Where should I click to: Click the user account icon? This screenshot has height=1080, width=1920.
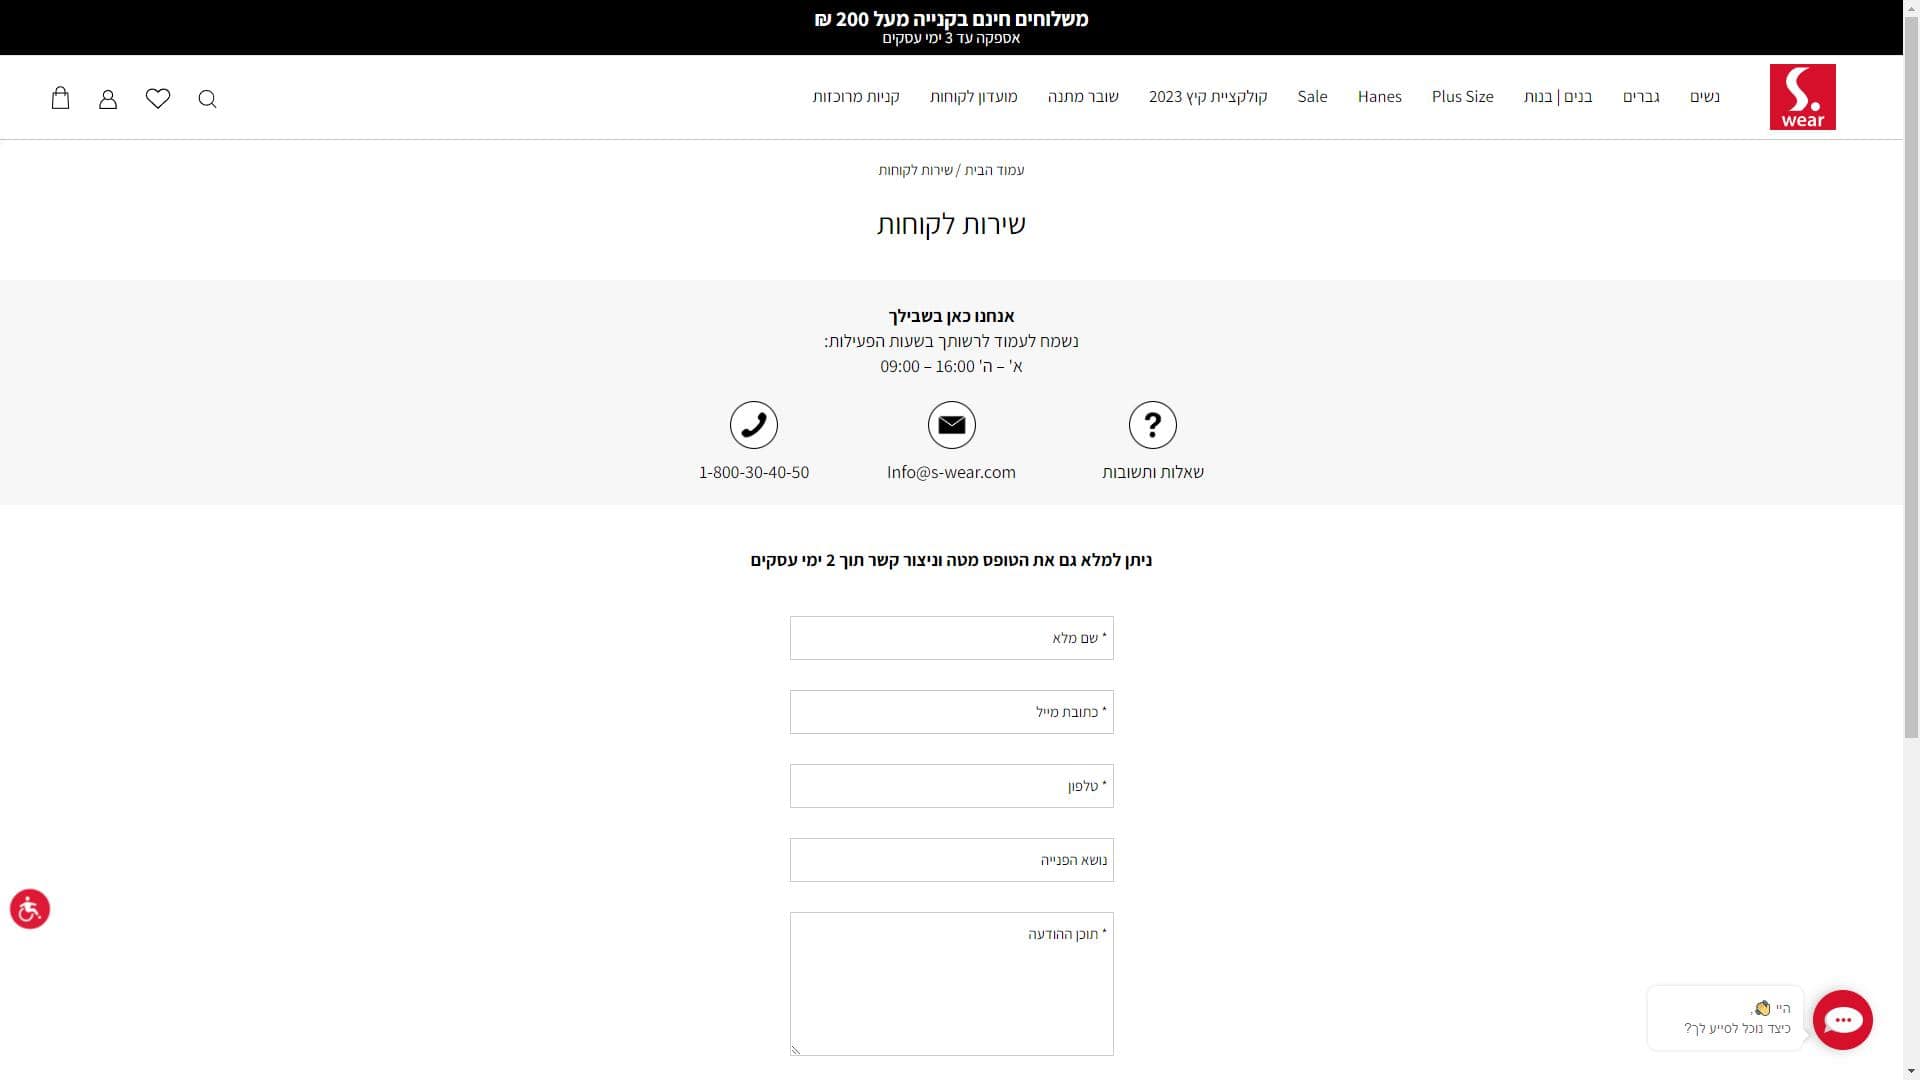108,98
